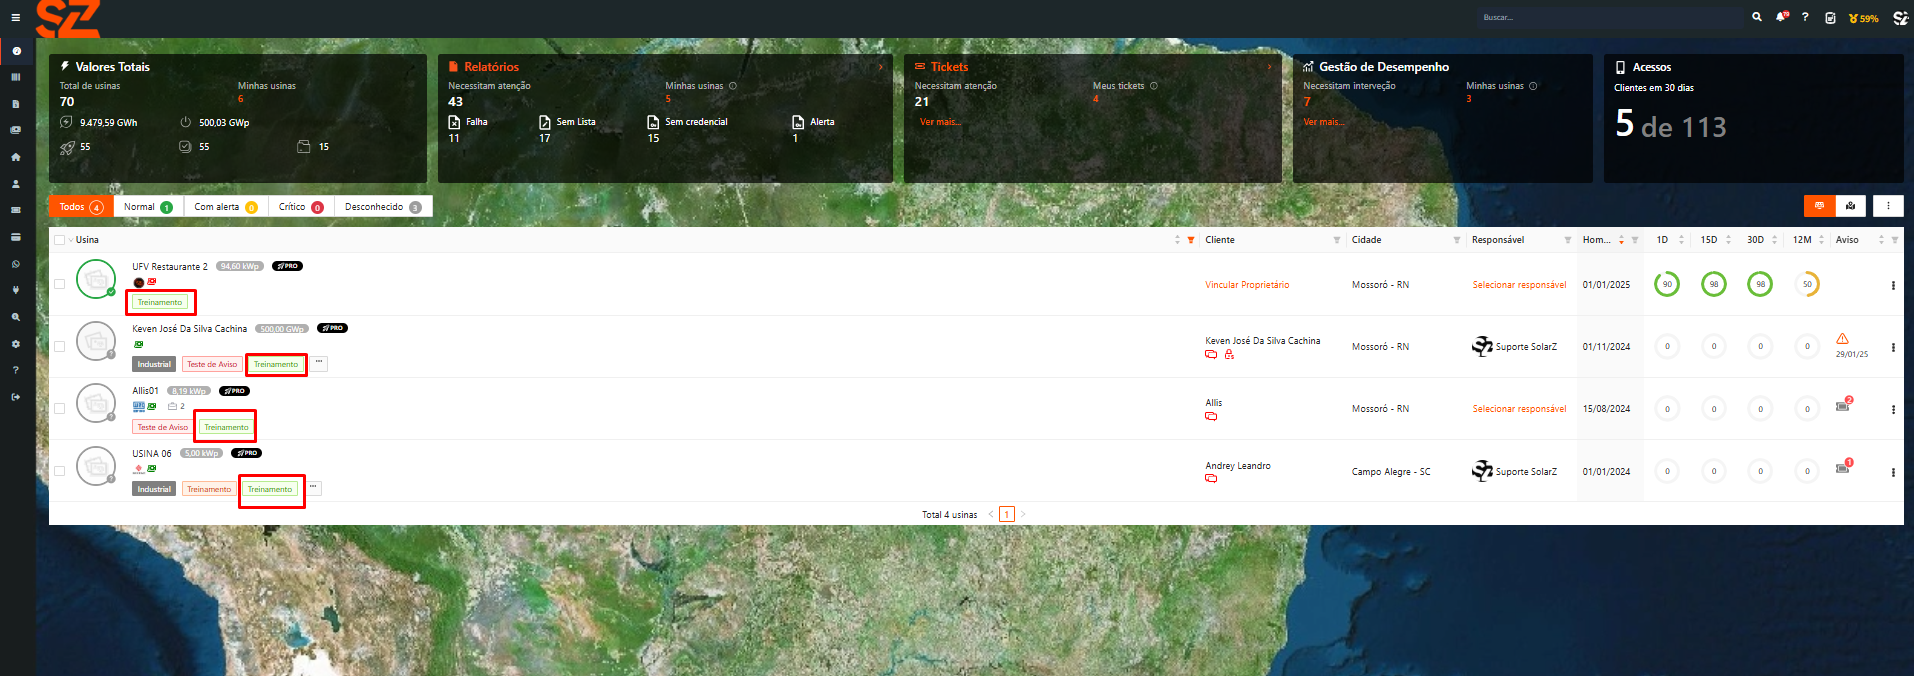Switch to the Com alerta tab

(x=225, y=207)
